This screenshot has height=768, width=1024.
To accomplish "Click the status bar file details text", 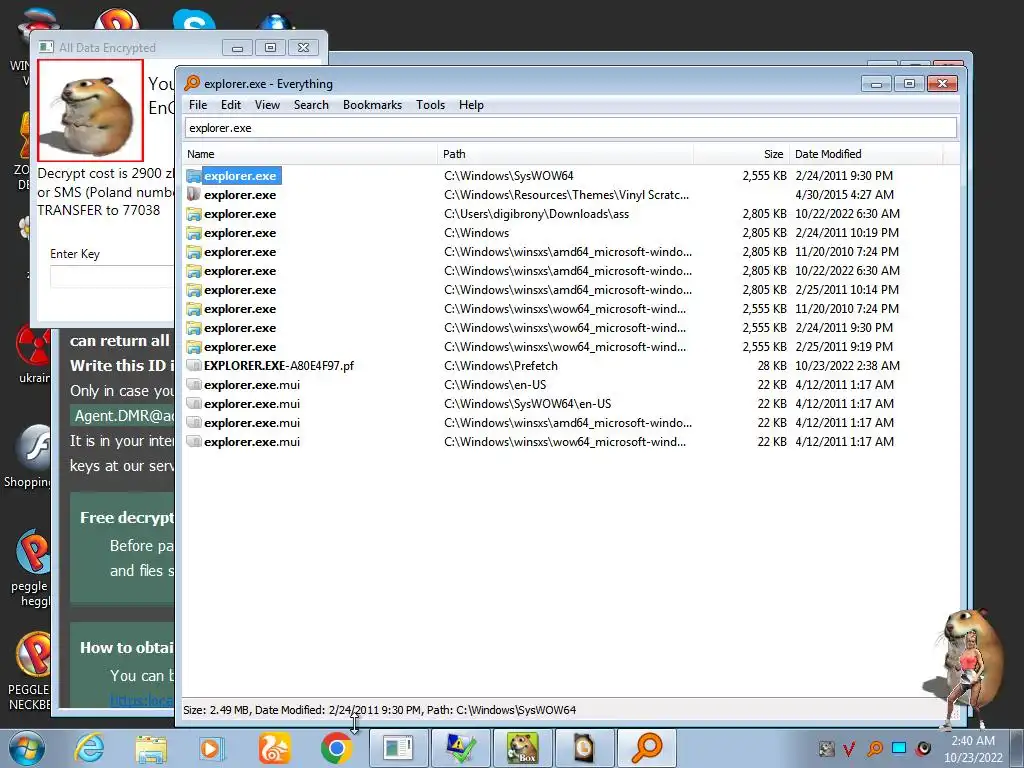I will pos(379,710).
